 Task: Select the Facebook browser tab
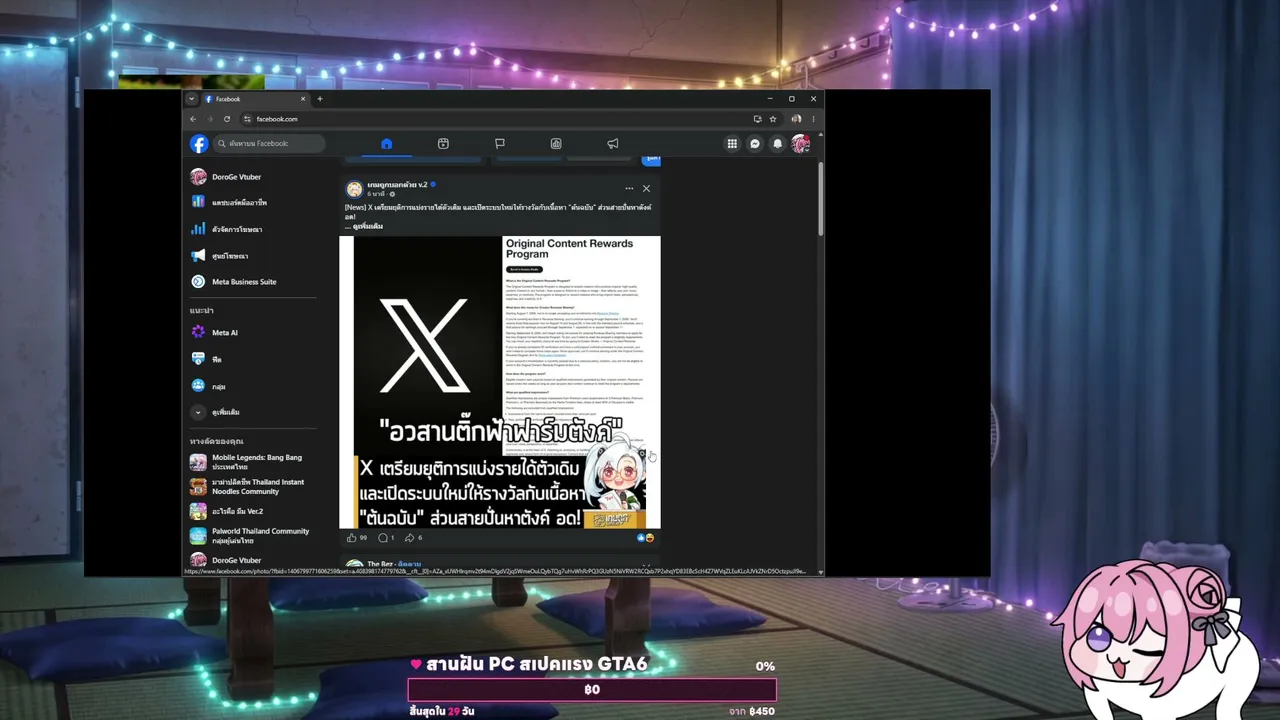click(255, 99)
